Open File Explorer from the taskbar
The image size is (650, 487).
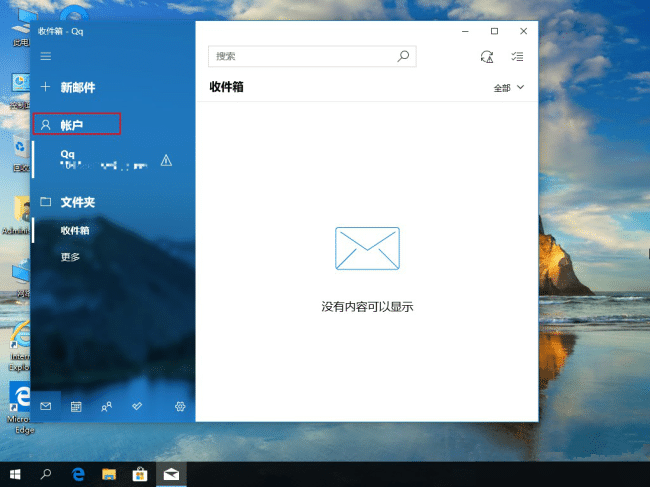(109, 474)
